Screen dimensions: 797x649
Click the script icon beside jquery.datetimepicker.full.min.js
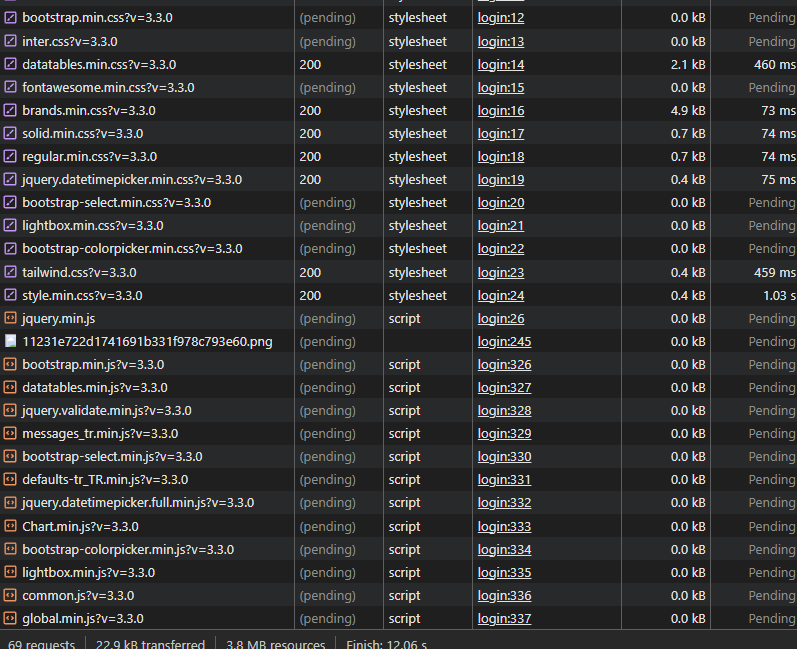tap(10, 503)
